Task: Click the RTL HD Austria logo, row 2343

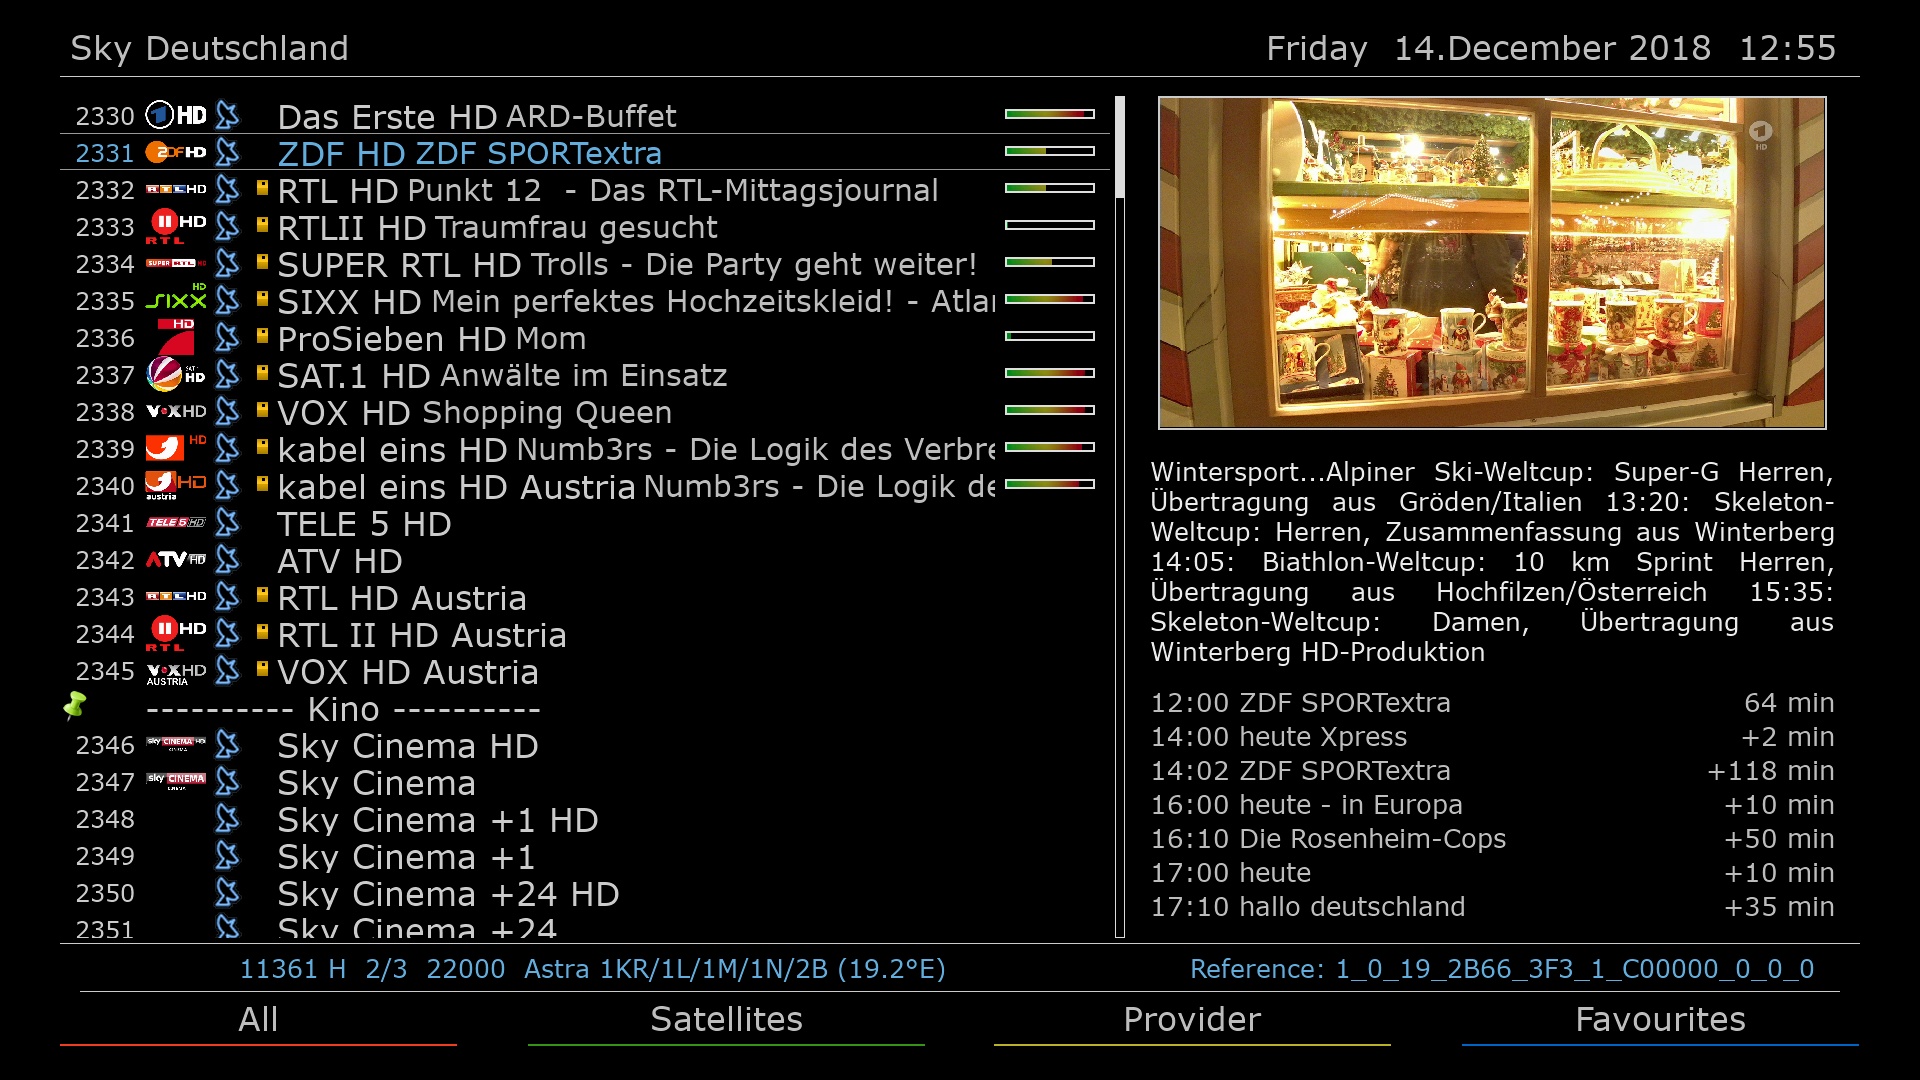Action: click(176, 596)
